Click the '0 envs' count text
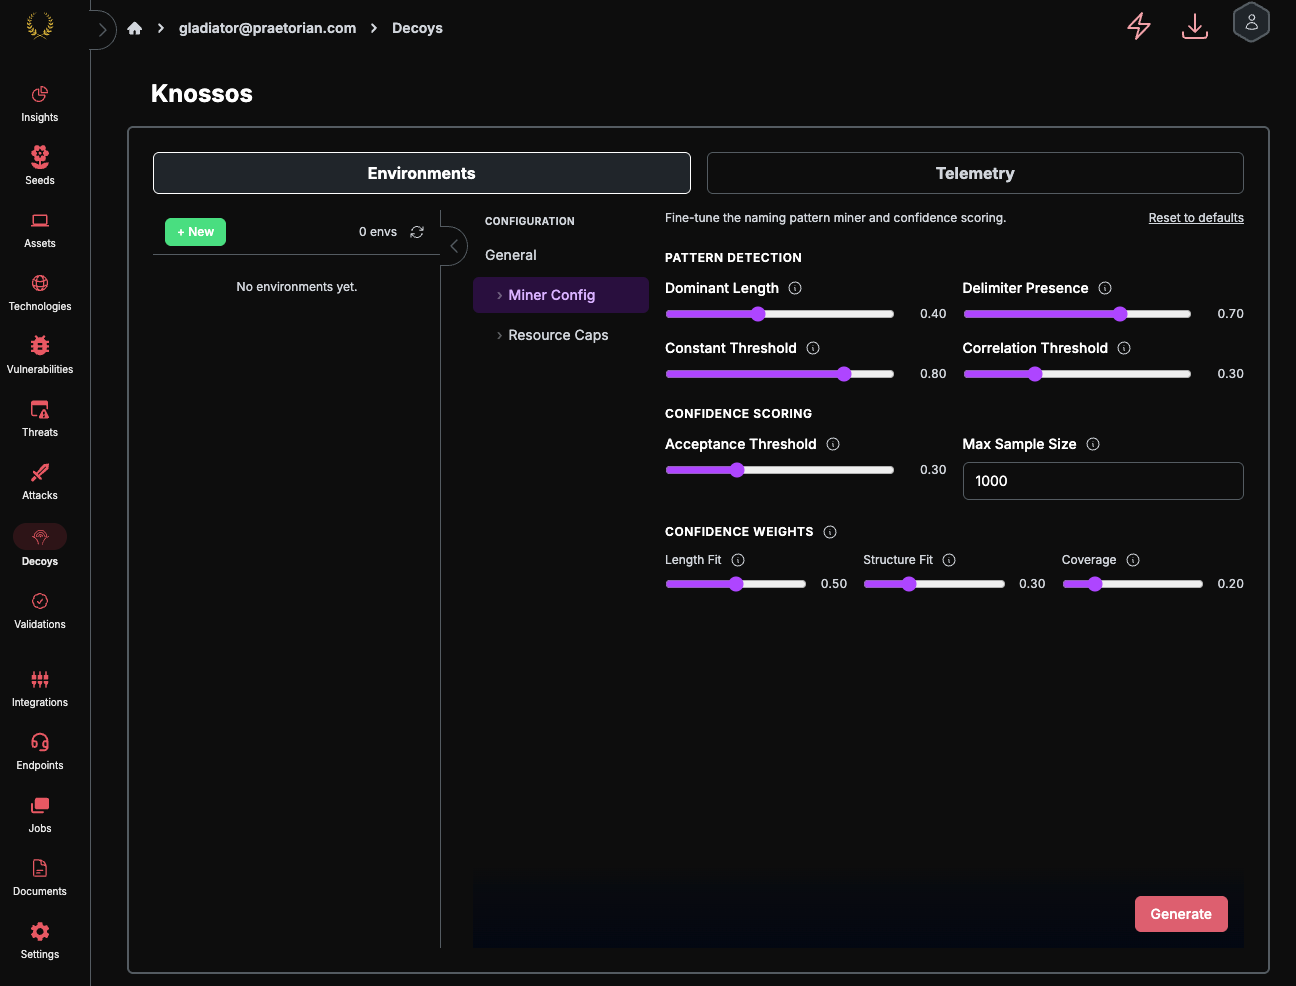 pos(378,232)
